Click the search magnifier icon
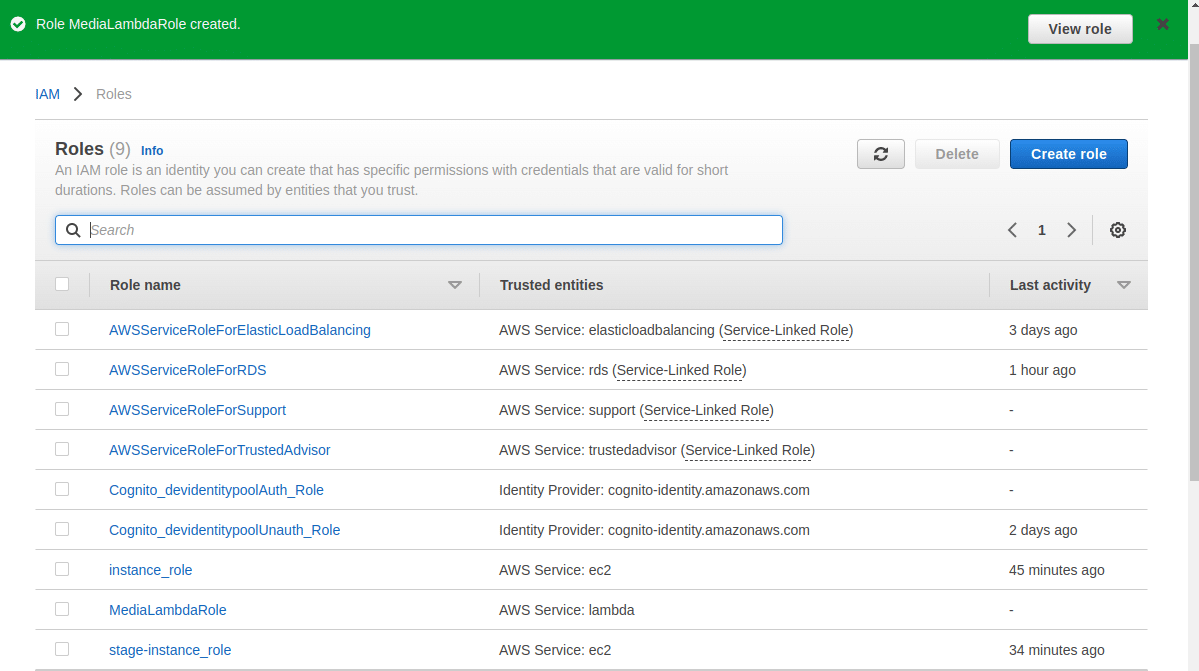1199x671 pixels. [x=73, y=230]
